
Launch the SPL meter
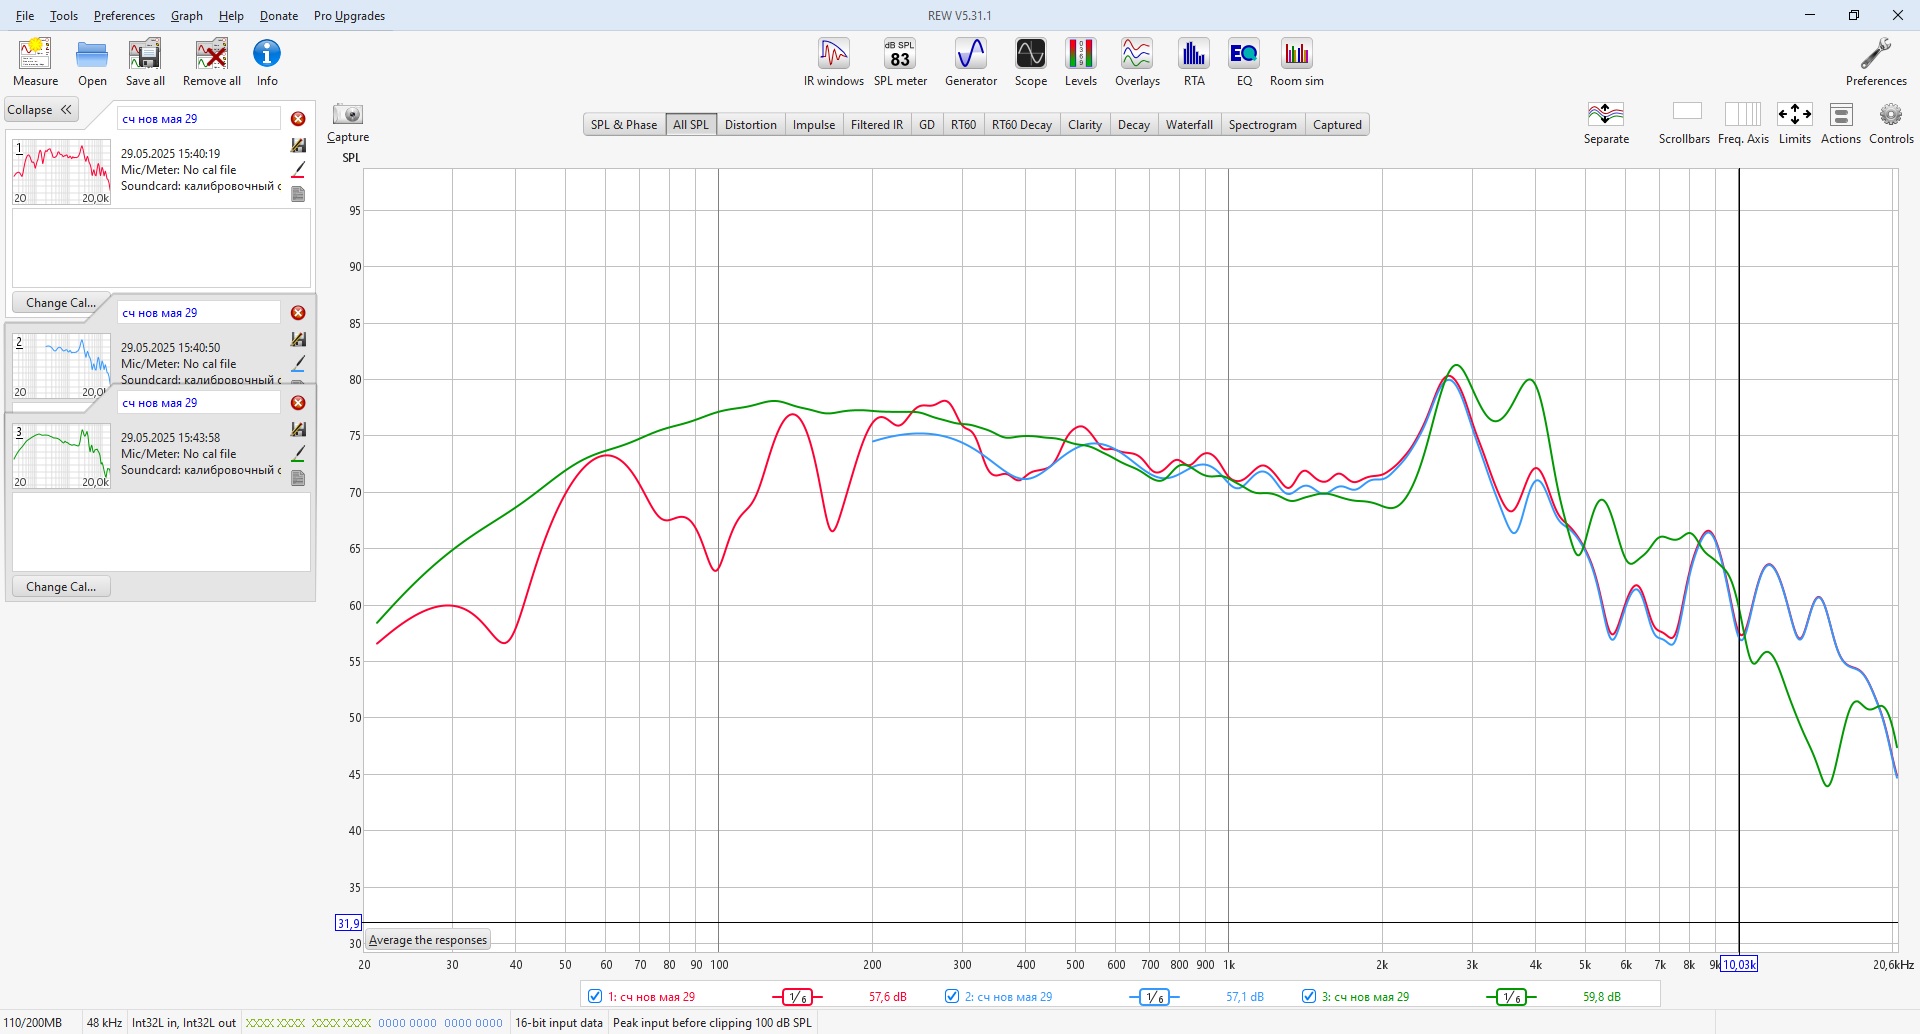[x=900, y=62]
